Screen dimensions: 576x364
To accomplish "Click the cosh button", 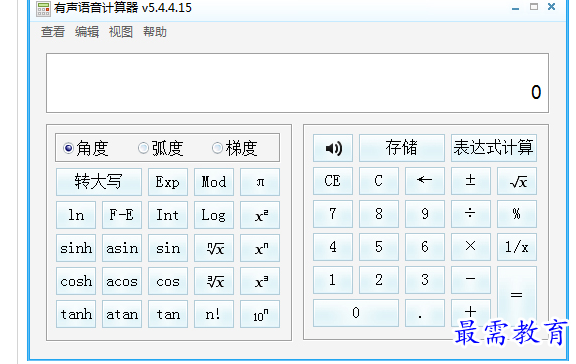I will pos(76,281).
